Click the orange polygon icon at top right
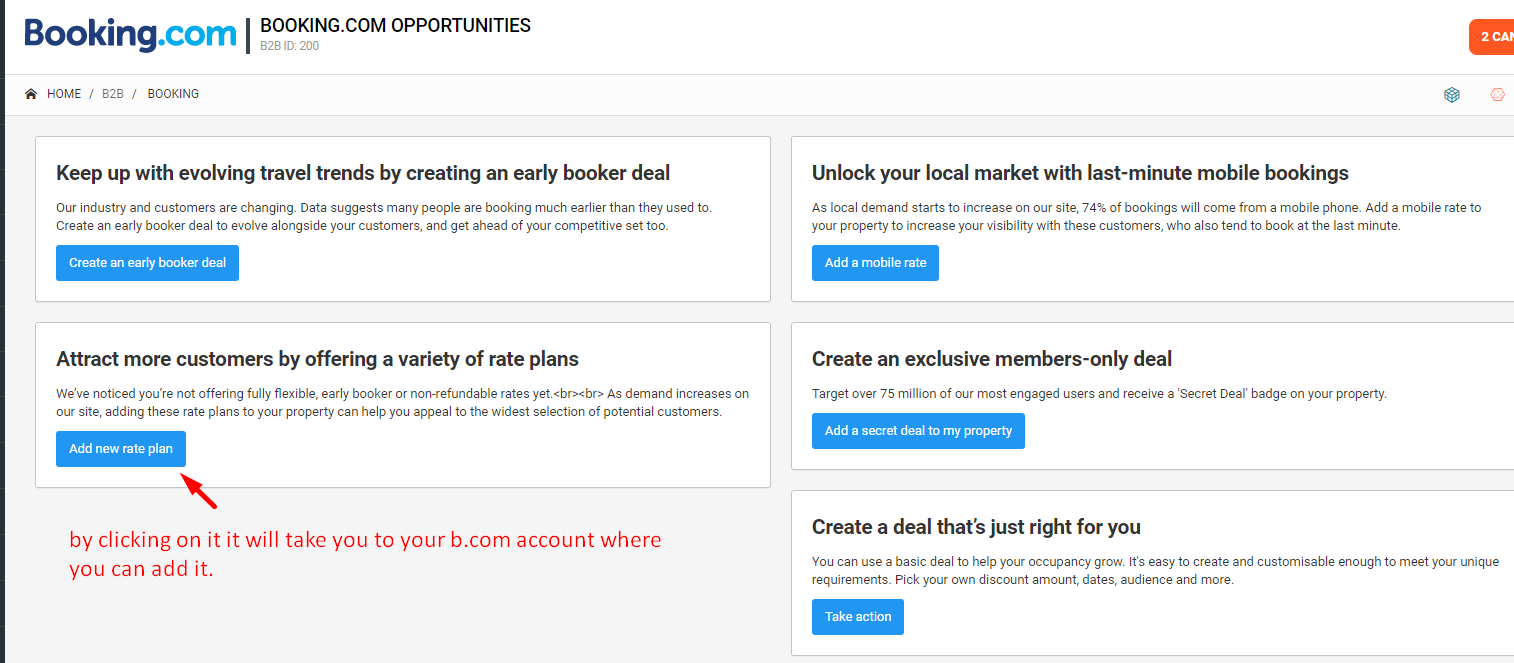This screenshot has width=1514, height=663. click(x=1497, y=95)
